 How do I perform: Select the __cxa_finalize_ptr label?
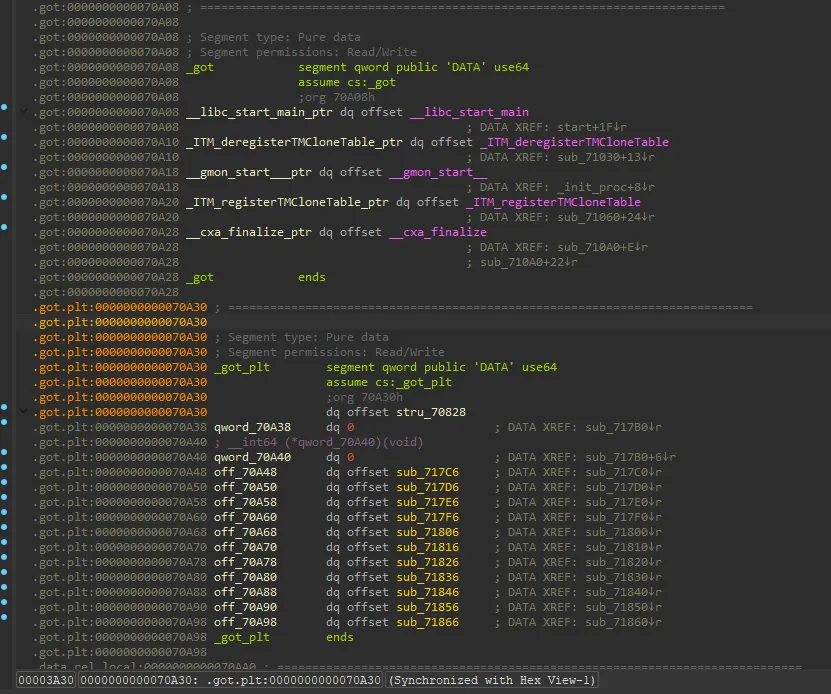[249, 232]
